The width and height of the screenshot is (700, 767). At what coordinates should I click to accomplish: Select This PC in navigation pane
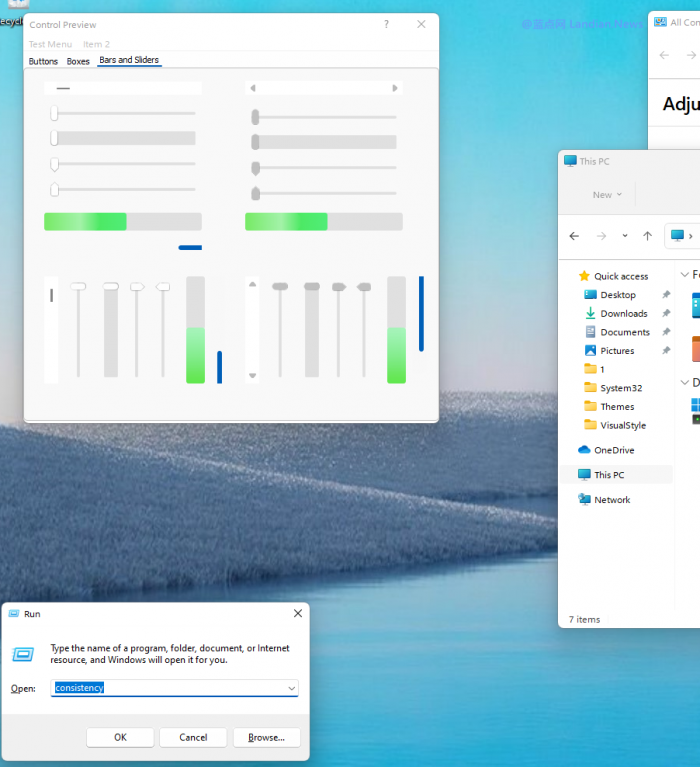coord(616,474)
